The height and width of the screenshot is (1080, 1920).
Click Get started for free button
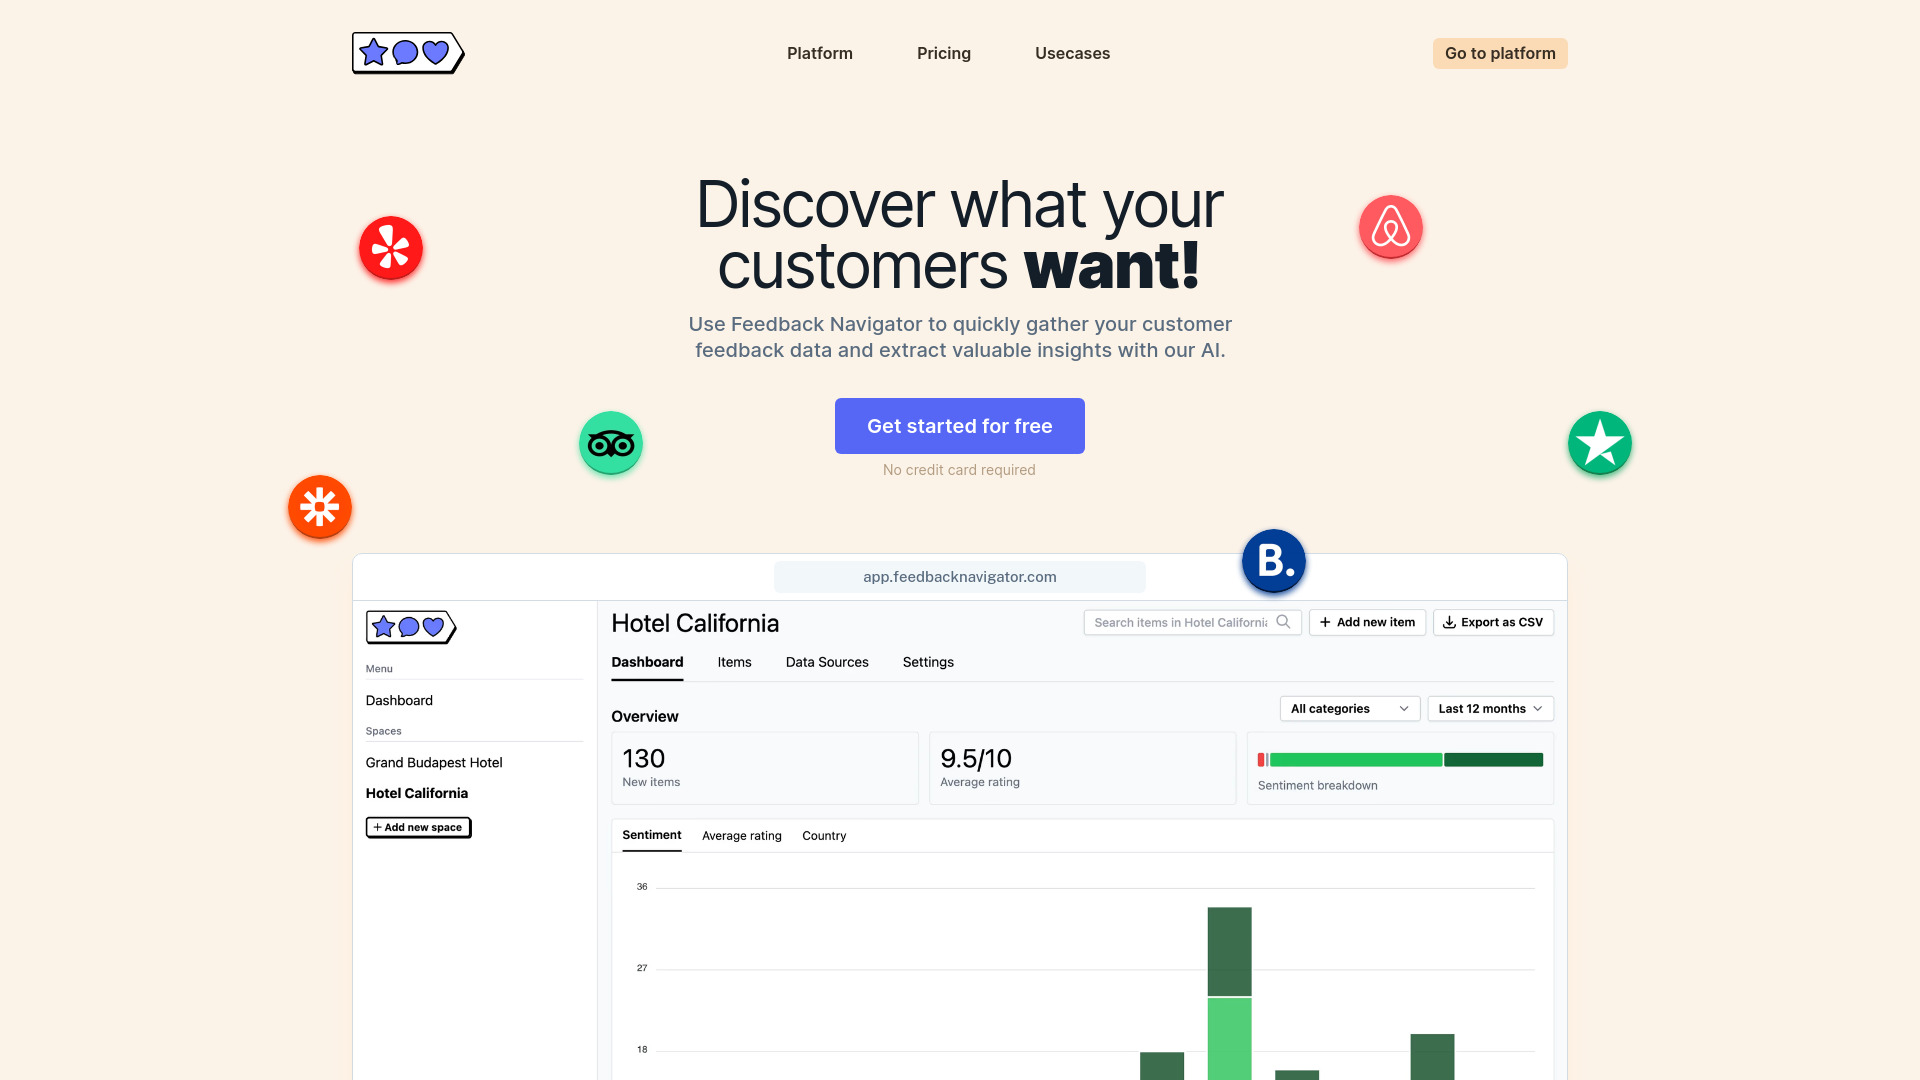(x=960, y=426)
